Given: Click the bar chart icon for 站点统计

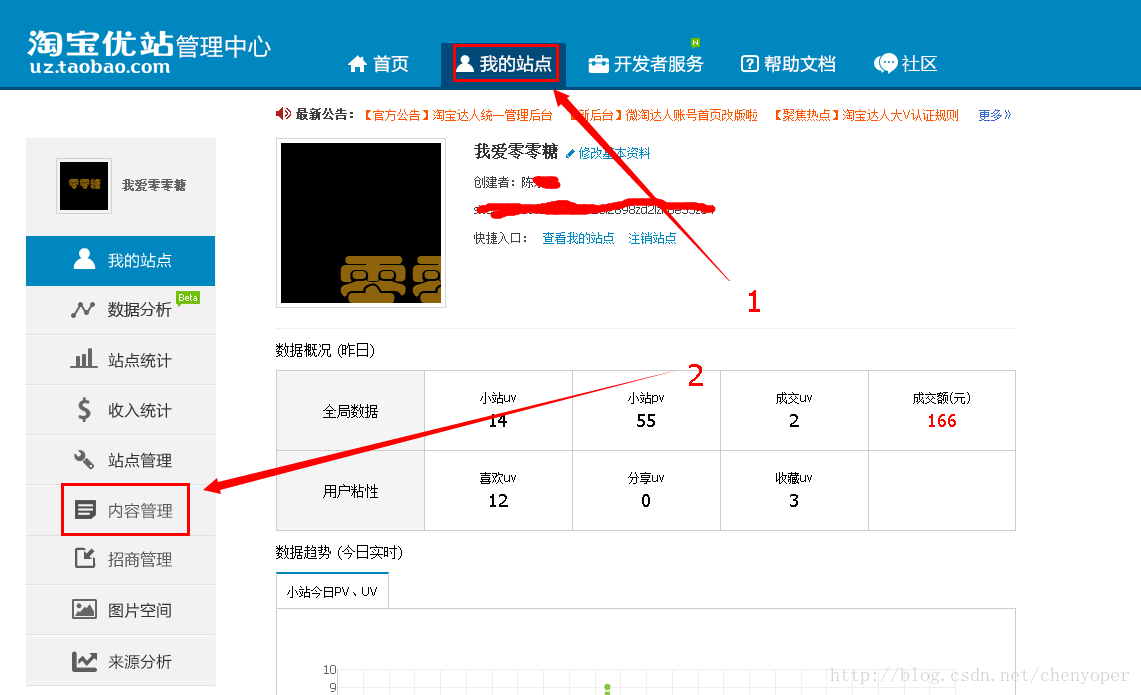Looking at the screenshot, I should [84, 359].
